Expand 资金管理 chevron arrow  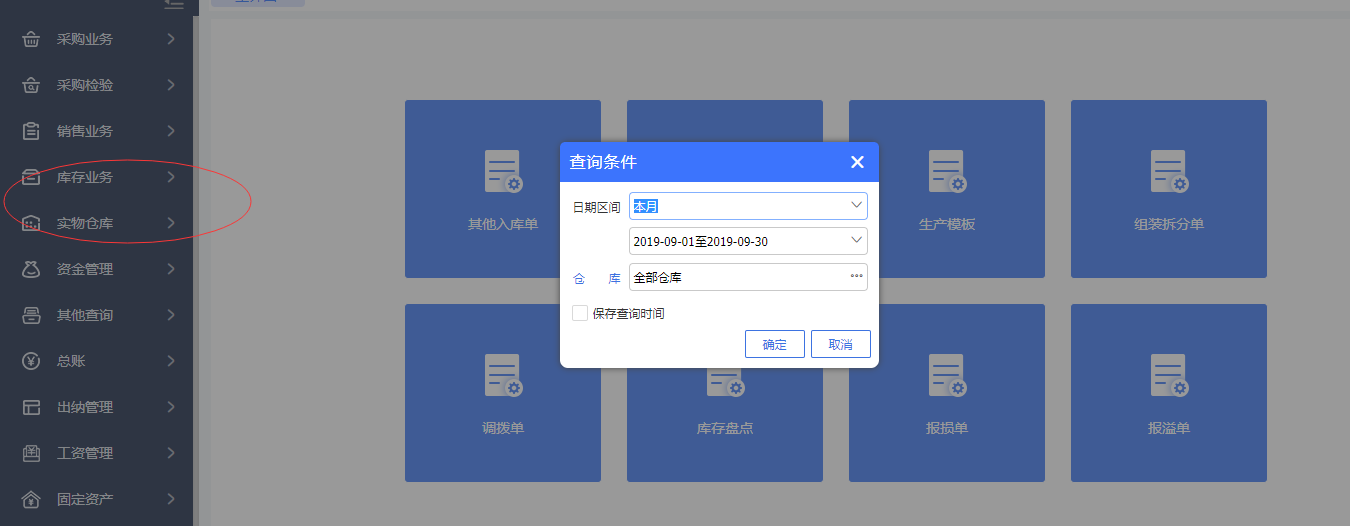pyautogui.click(x=172, y=269)
